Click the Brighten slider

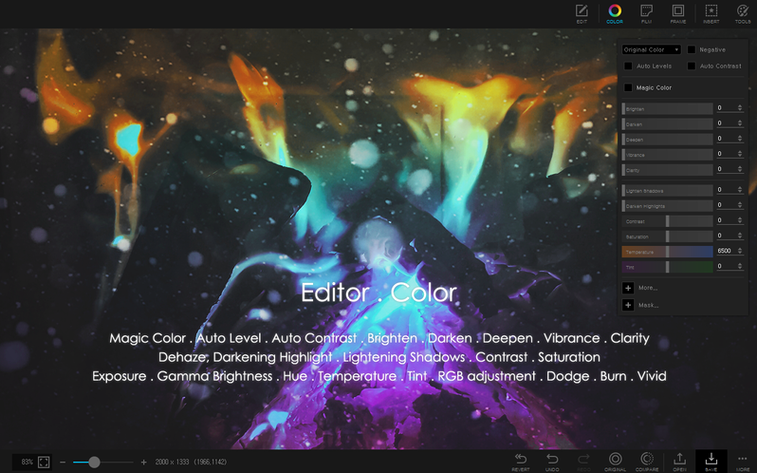(667, 109)
